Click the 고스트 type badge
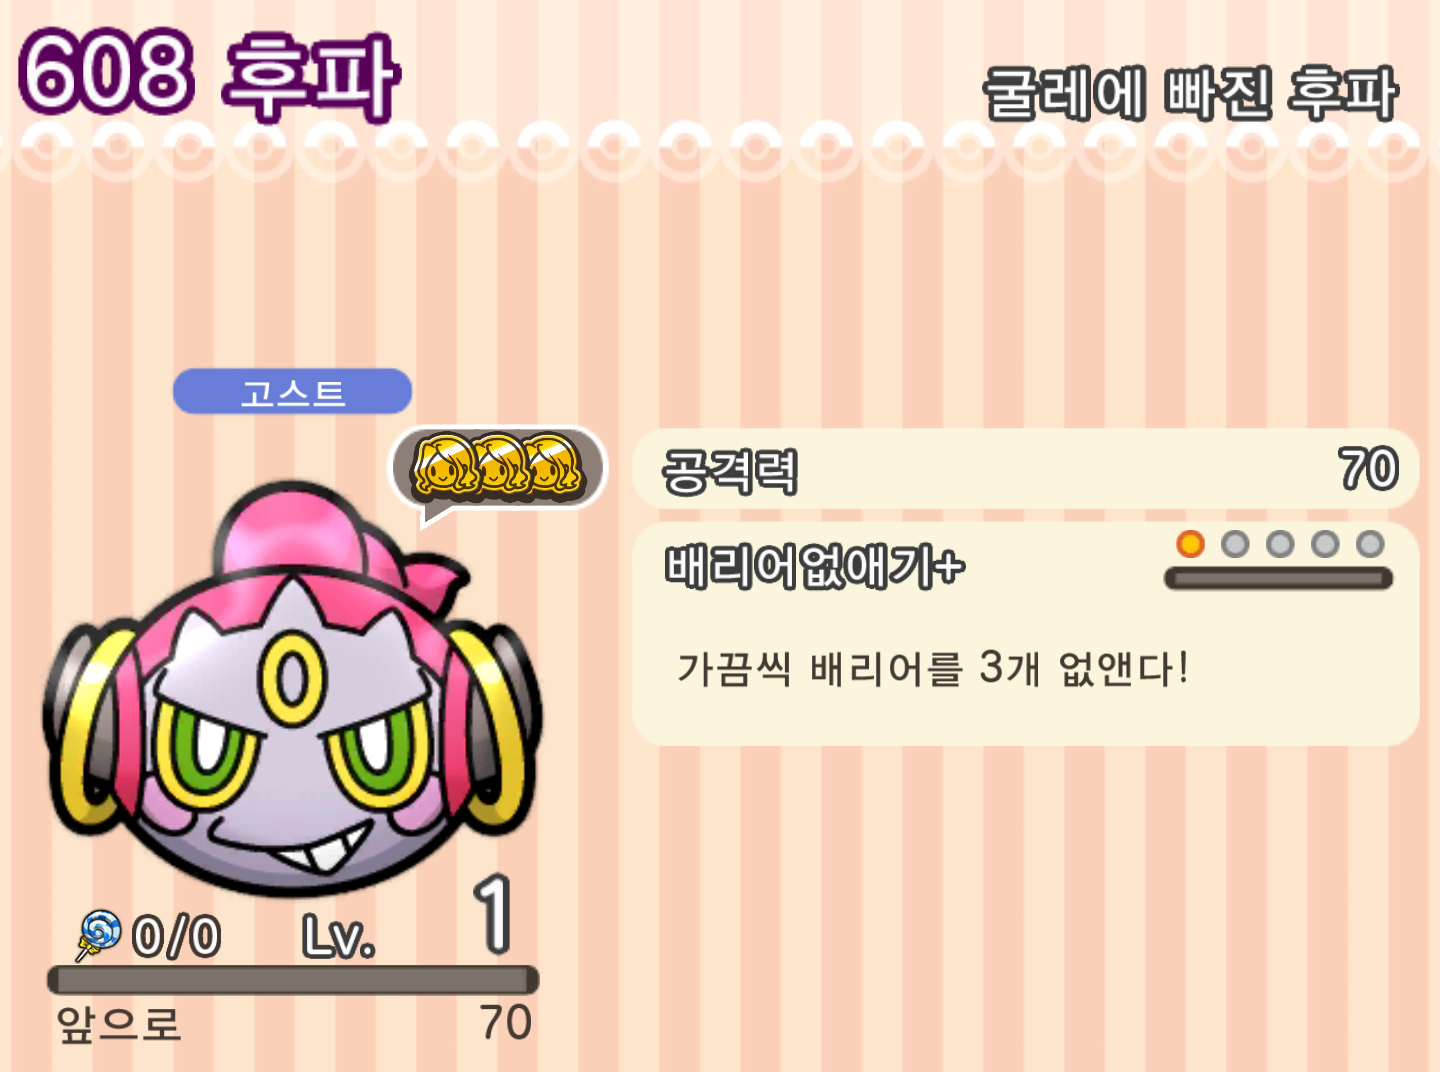The height and width of the screenshot is (1072, 1440). (292, 391)
